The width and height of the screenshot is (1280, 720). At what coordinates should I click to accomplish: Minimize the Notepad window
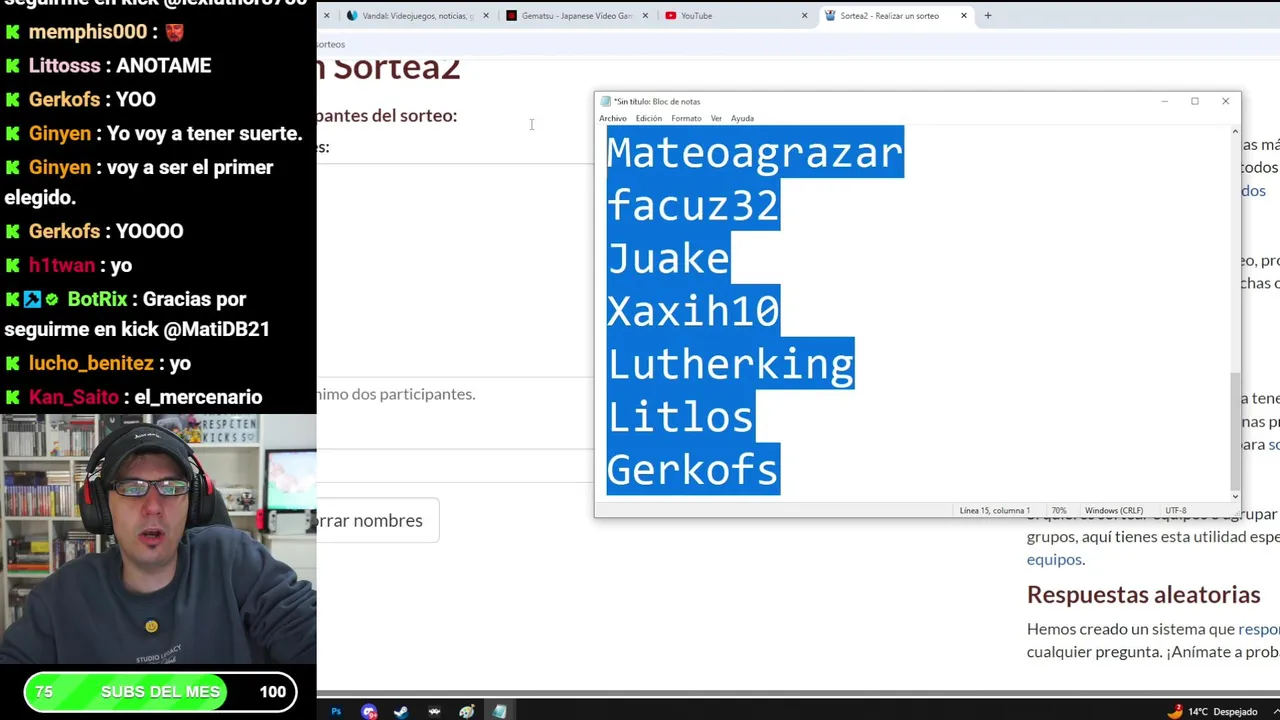1164,101
